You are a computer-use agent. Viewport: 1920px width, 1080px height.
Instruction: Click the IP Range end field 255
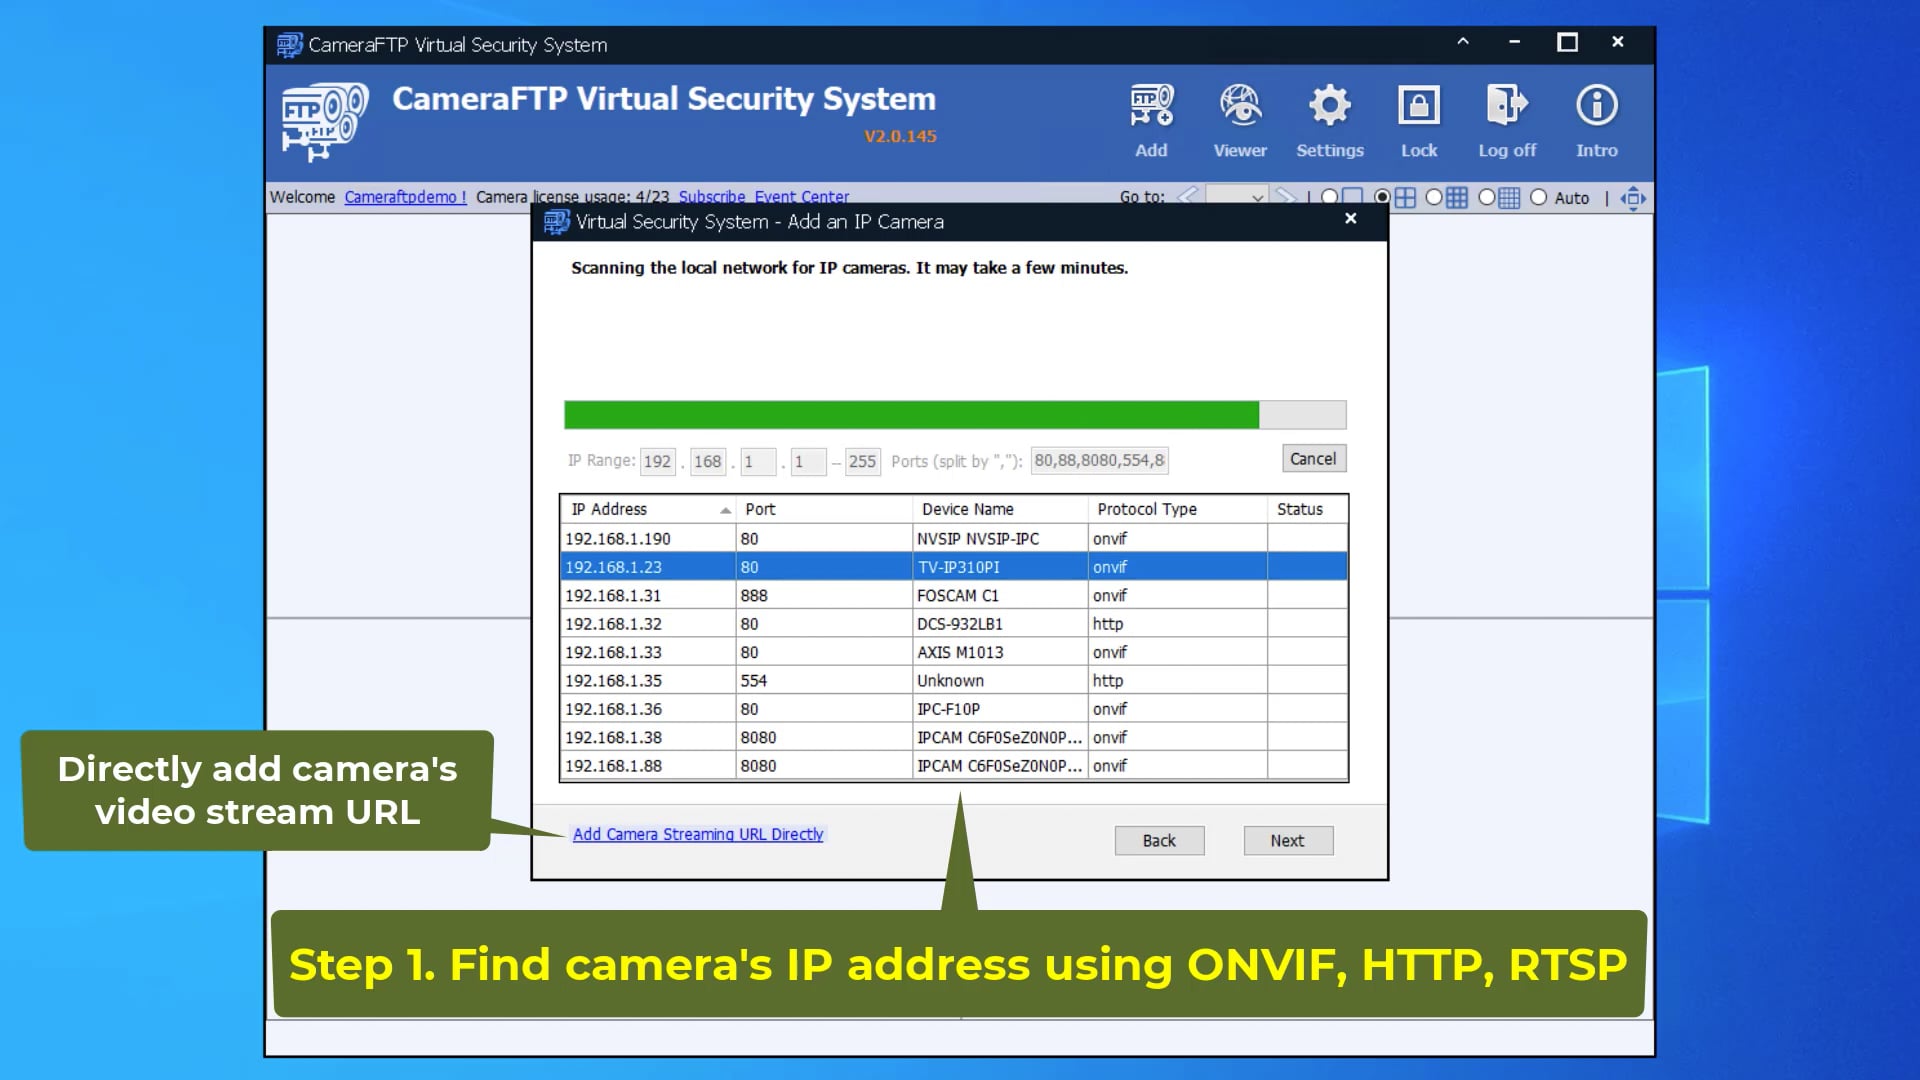862,461
